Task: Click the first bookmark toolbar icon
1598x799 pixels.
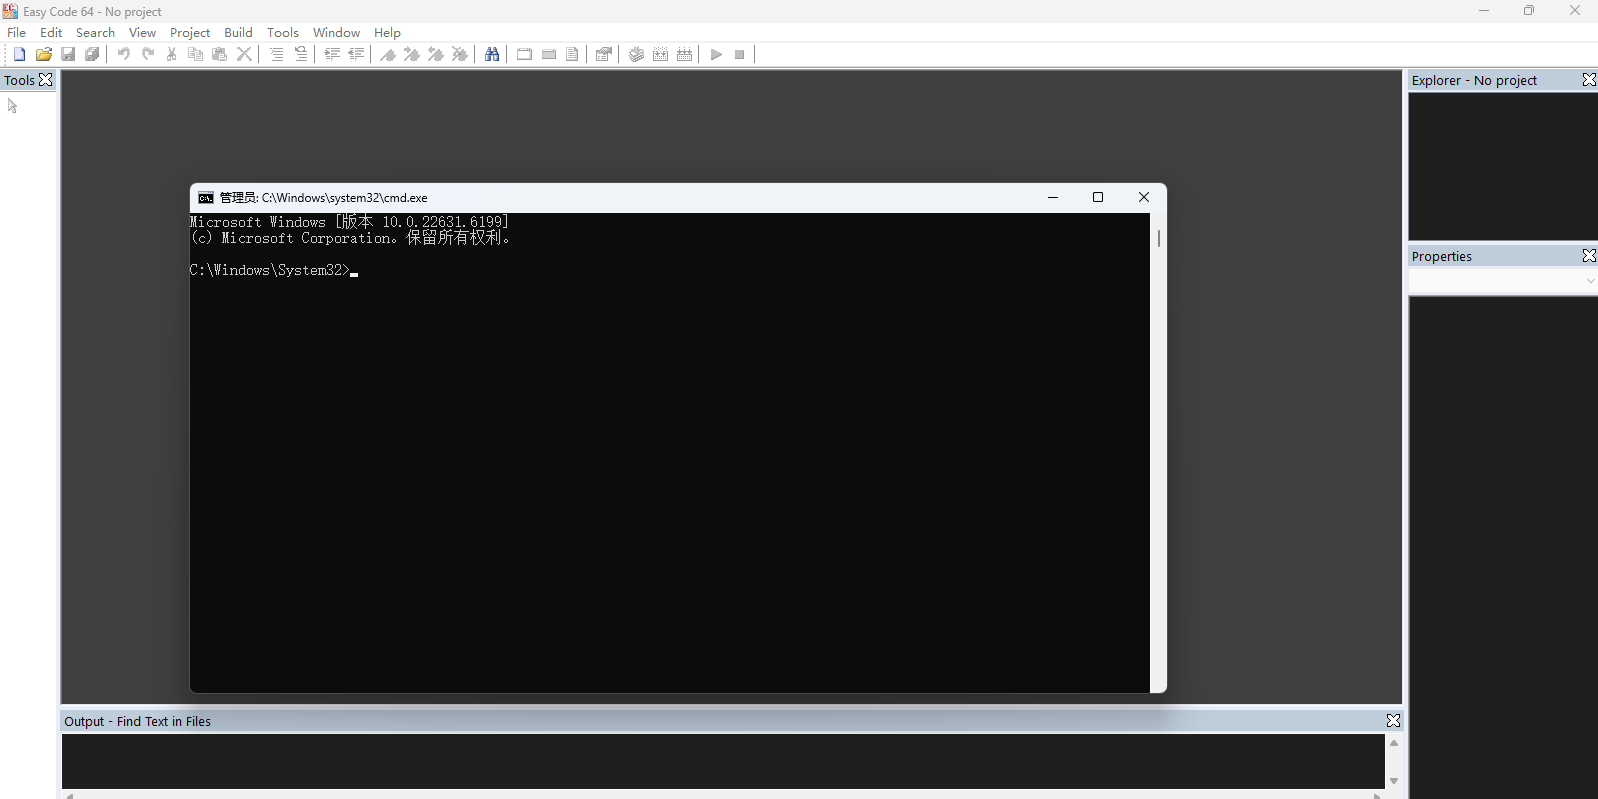Action: (388, 54)
